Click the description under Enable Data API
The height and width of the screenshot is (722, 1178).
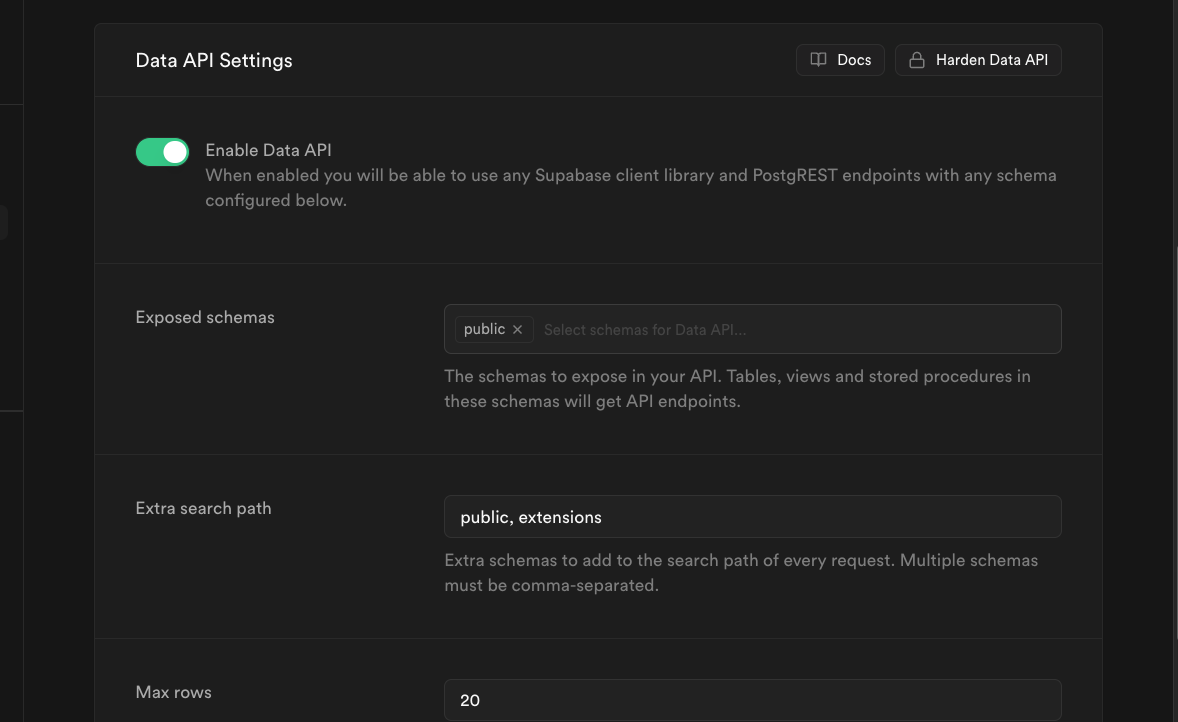pyautogui.click(x=630, y=187)
